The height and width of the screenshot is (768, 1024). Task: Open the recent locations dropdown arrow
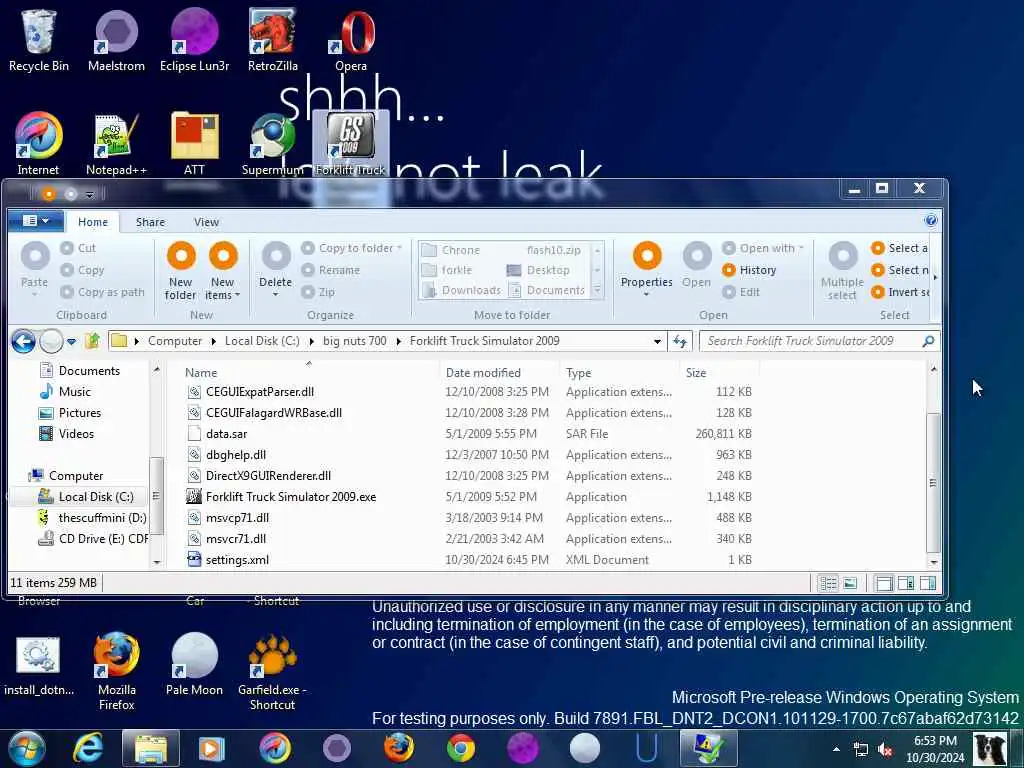[71, 341]
